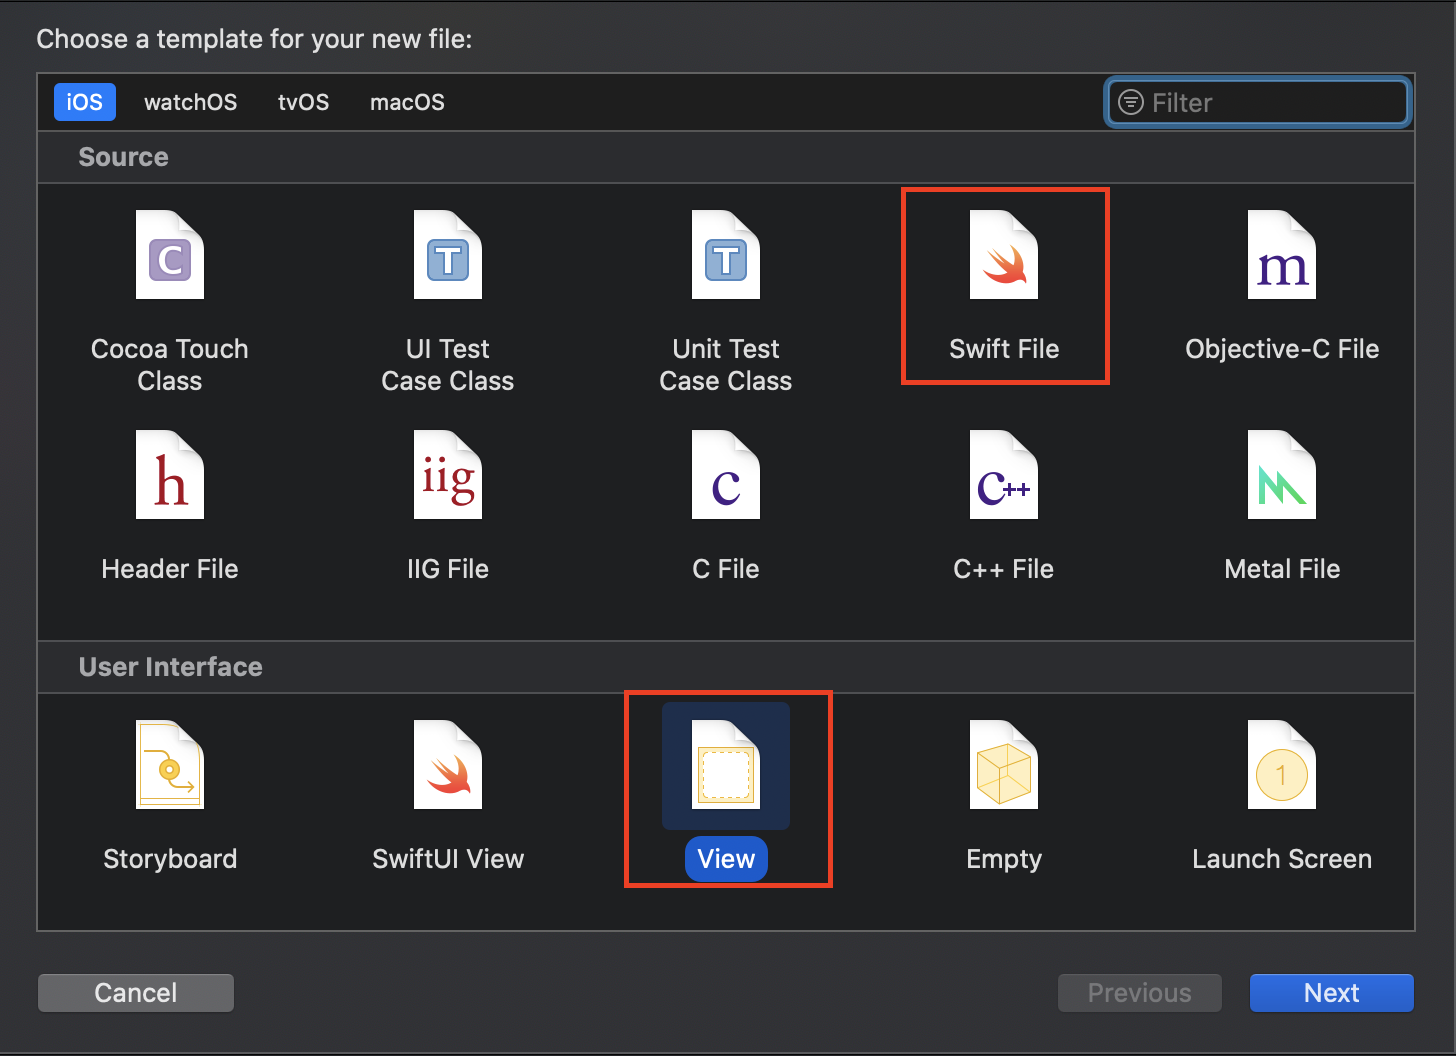The height and width of the screenshot is (1056, 1456).
Task: Click the "IIG File" label text
Action: [448, 569]
